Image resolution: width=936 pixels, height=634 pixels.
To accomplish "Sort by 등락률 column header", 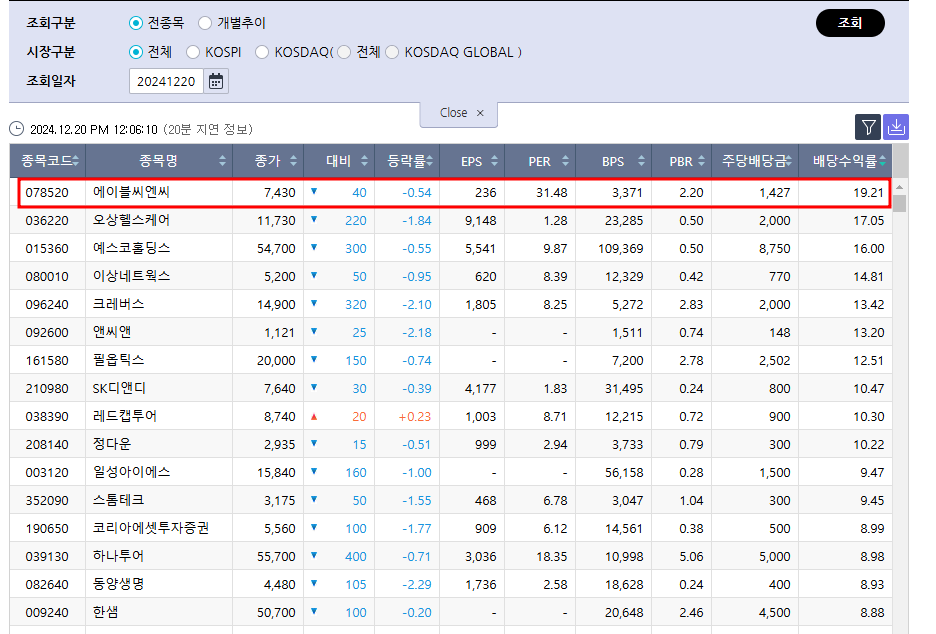I will tap(408, 161).
